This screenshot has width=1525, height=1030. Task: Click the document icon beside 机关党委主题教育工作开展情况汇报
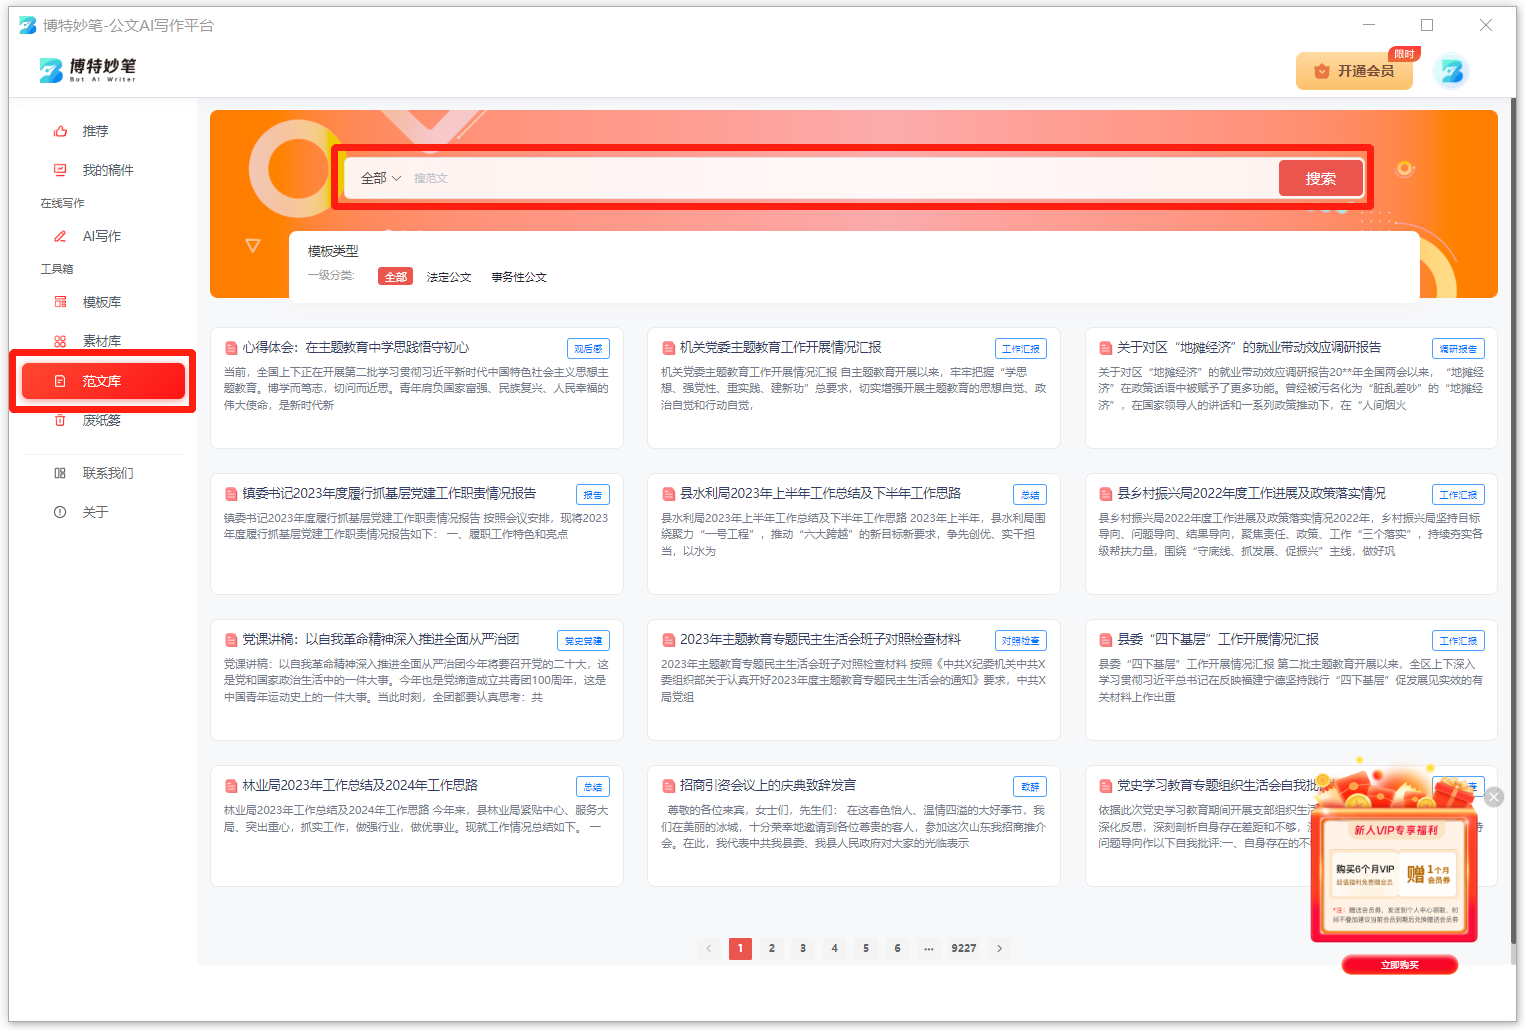coord(669,348)
